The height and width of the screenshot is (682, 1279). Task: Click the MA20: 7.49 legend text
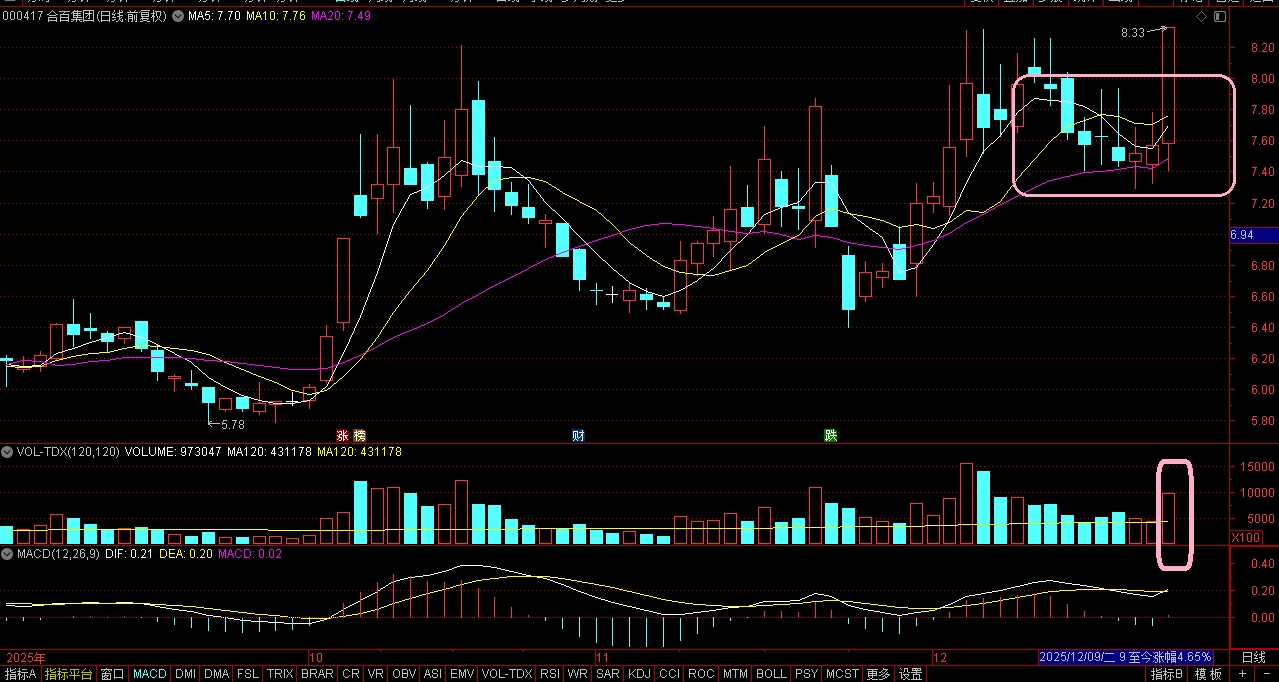[x=342, y=17]
